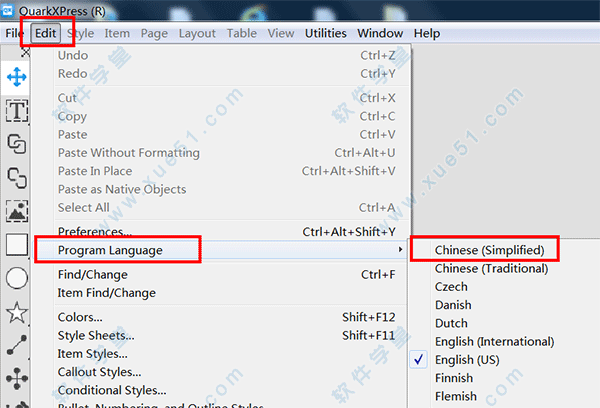Viewport: 600px width, 408px height.
Task: Click the Undo menu entry
Action: pyautogui.click(x=220, y=55)
